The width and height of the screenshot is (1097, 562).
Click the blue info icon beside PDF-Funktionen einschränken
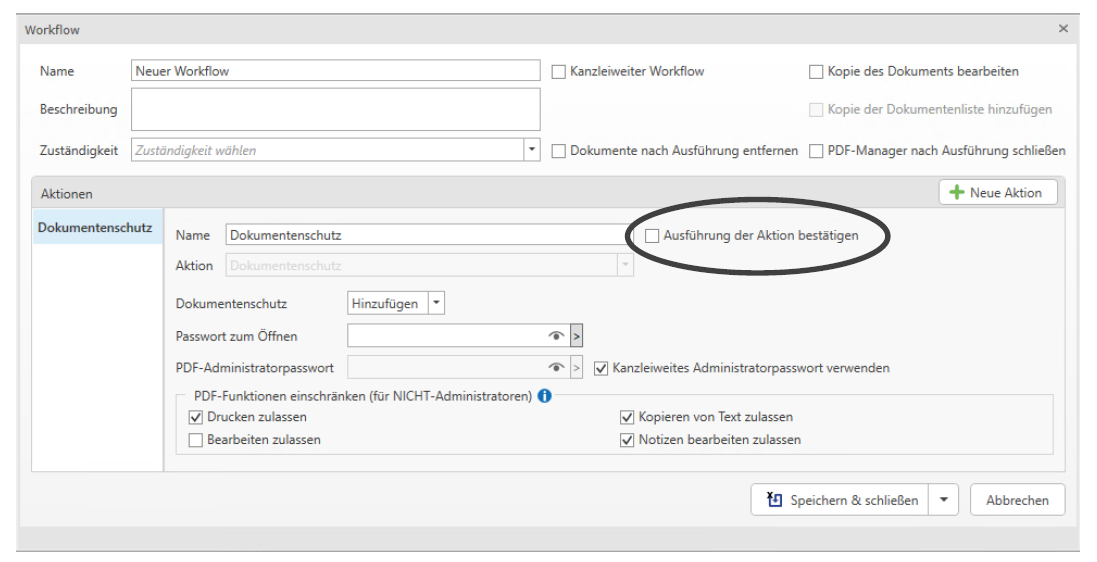[544, 396]
